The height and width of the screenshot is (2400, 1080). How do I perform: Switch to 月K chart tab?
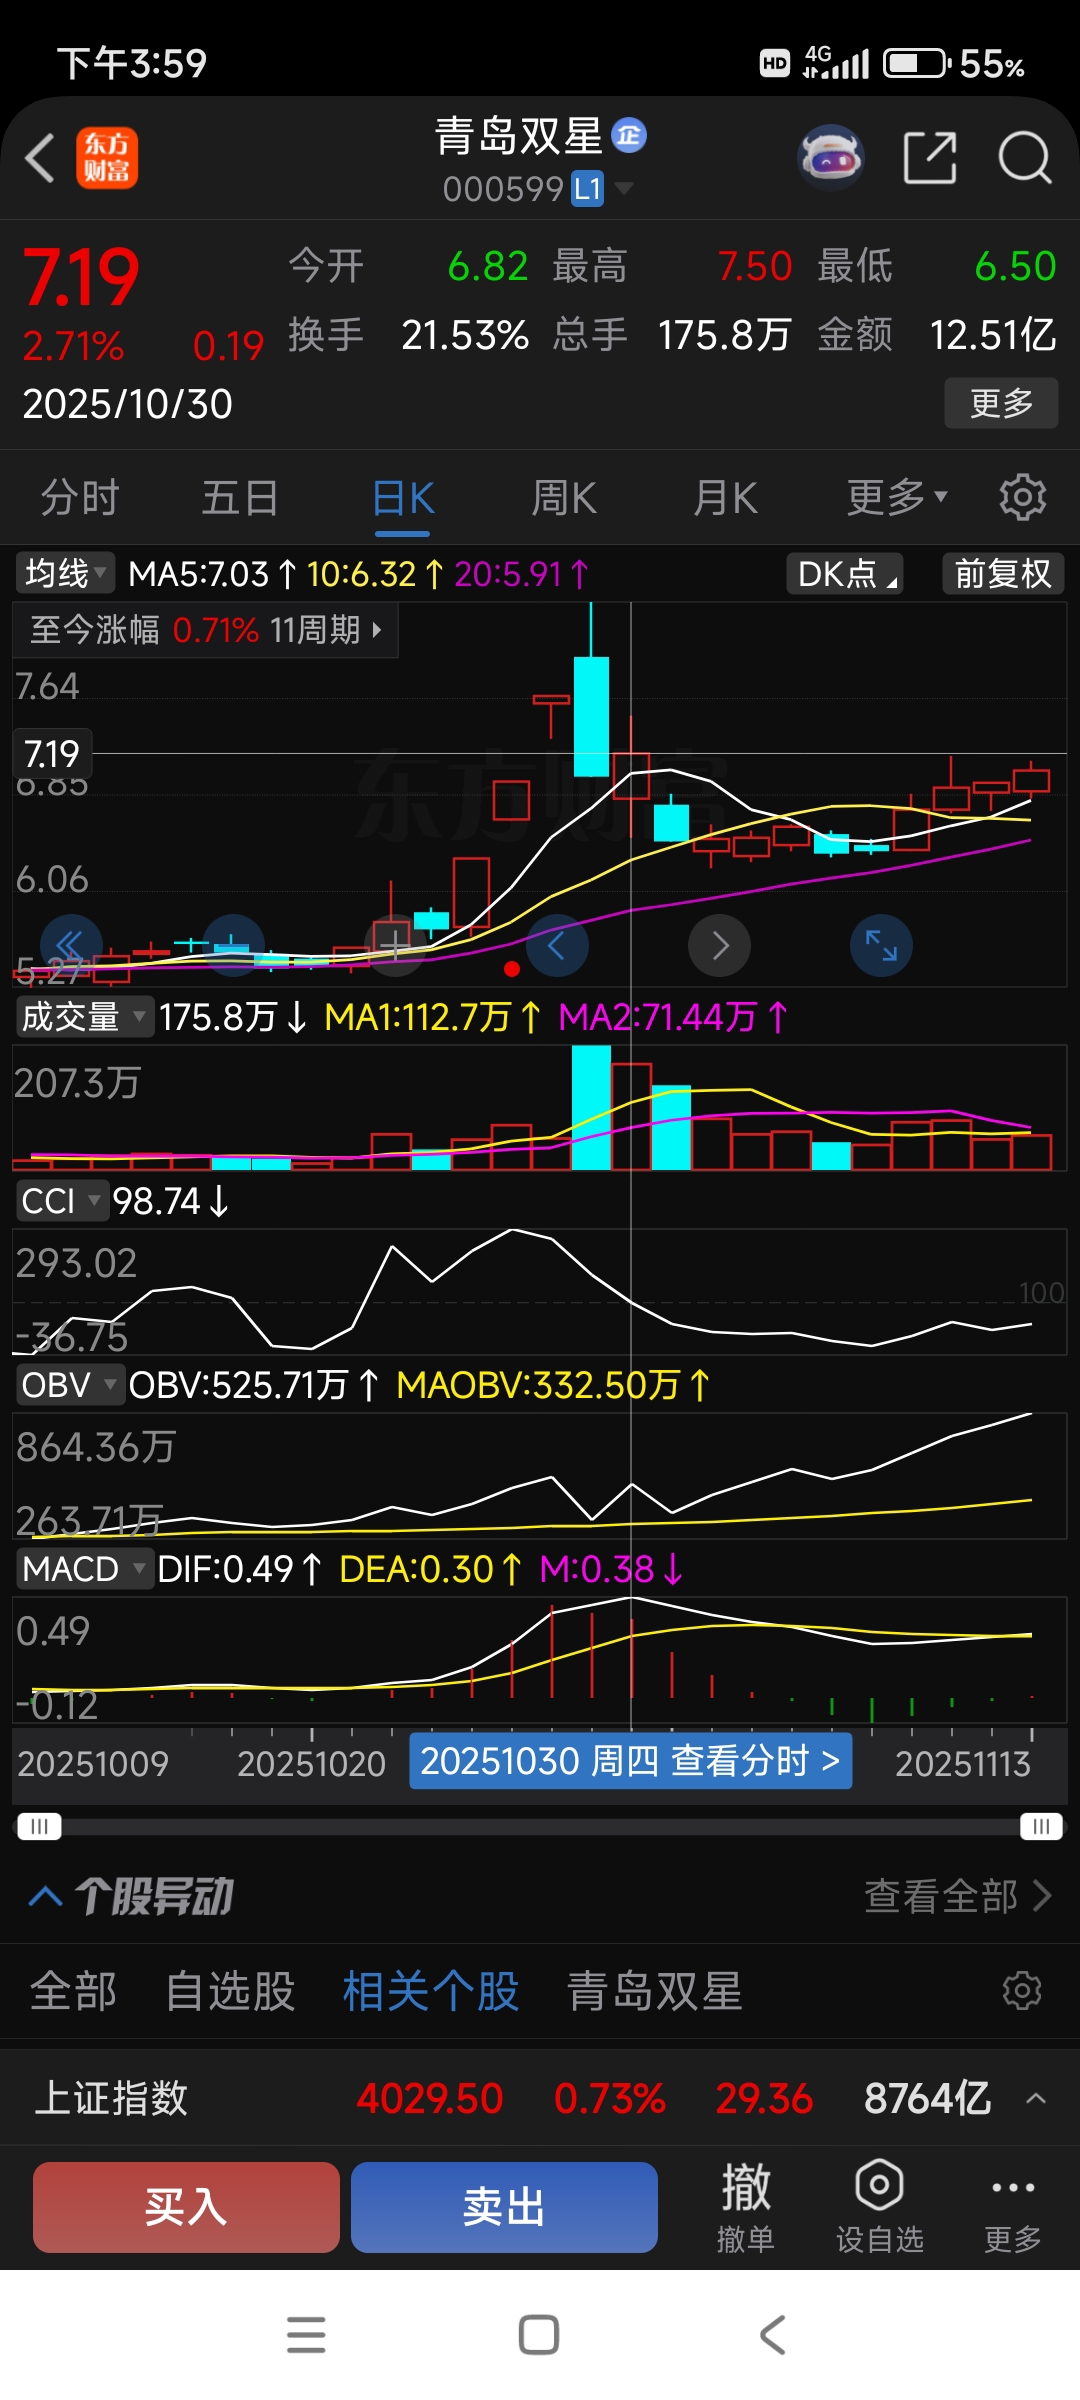pyautogui.click(x=726, y=497)
